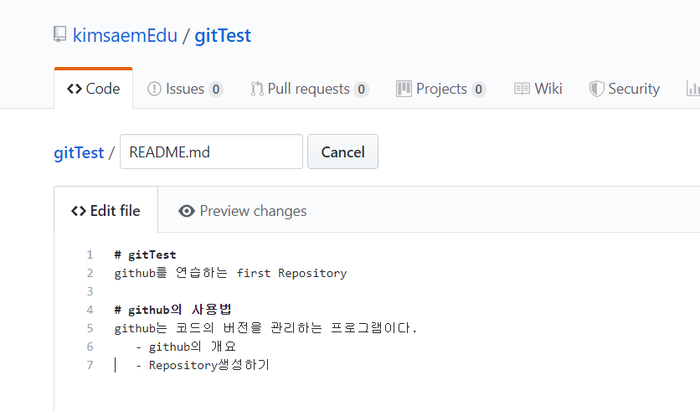This screenshot has width=700, height=411.
Task: Click the Security shield icon
Action: click(596, 89)
